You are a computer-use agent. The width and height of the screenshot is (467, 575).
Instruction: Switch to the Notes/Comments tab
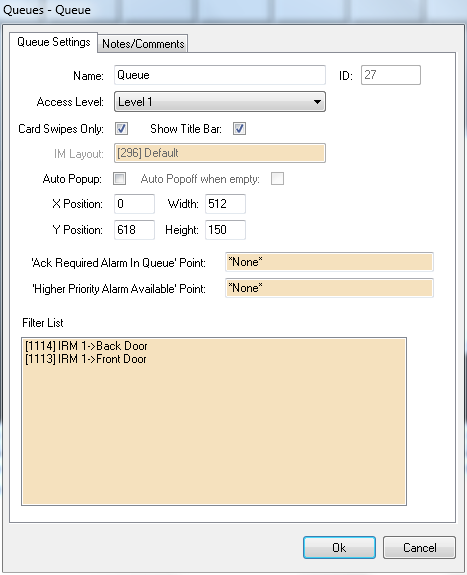[143, 44]
